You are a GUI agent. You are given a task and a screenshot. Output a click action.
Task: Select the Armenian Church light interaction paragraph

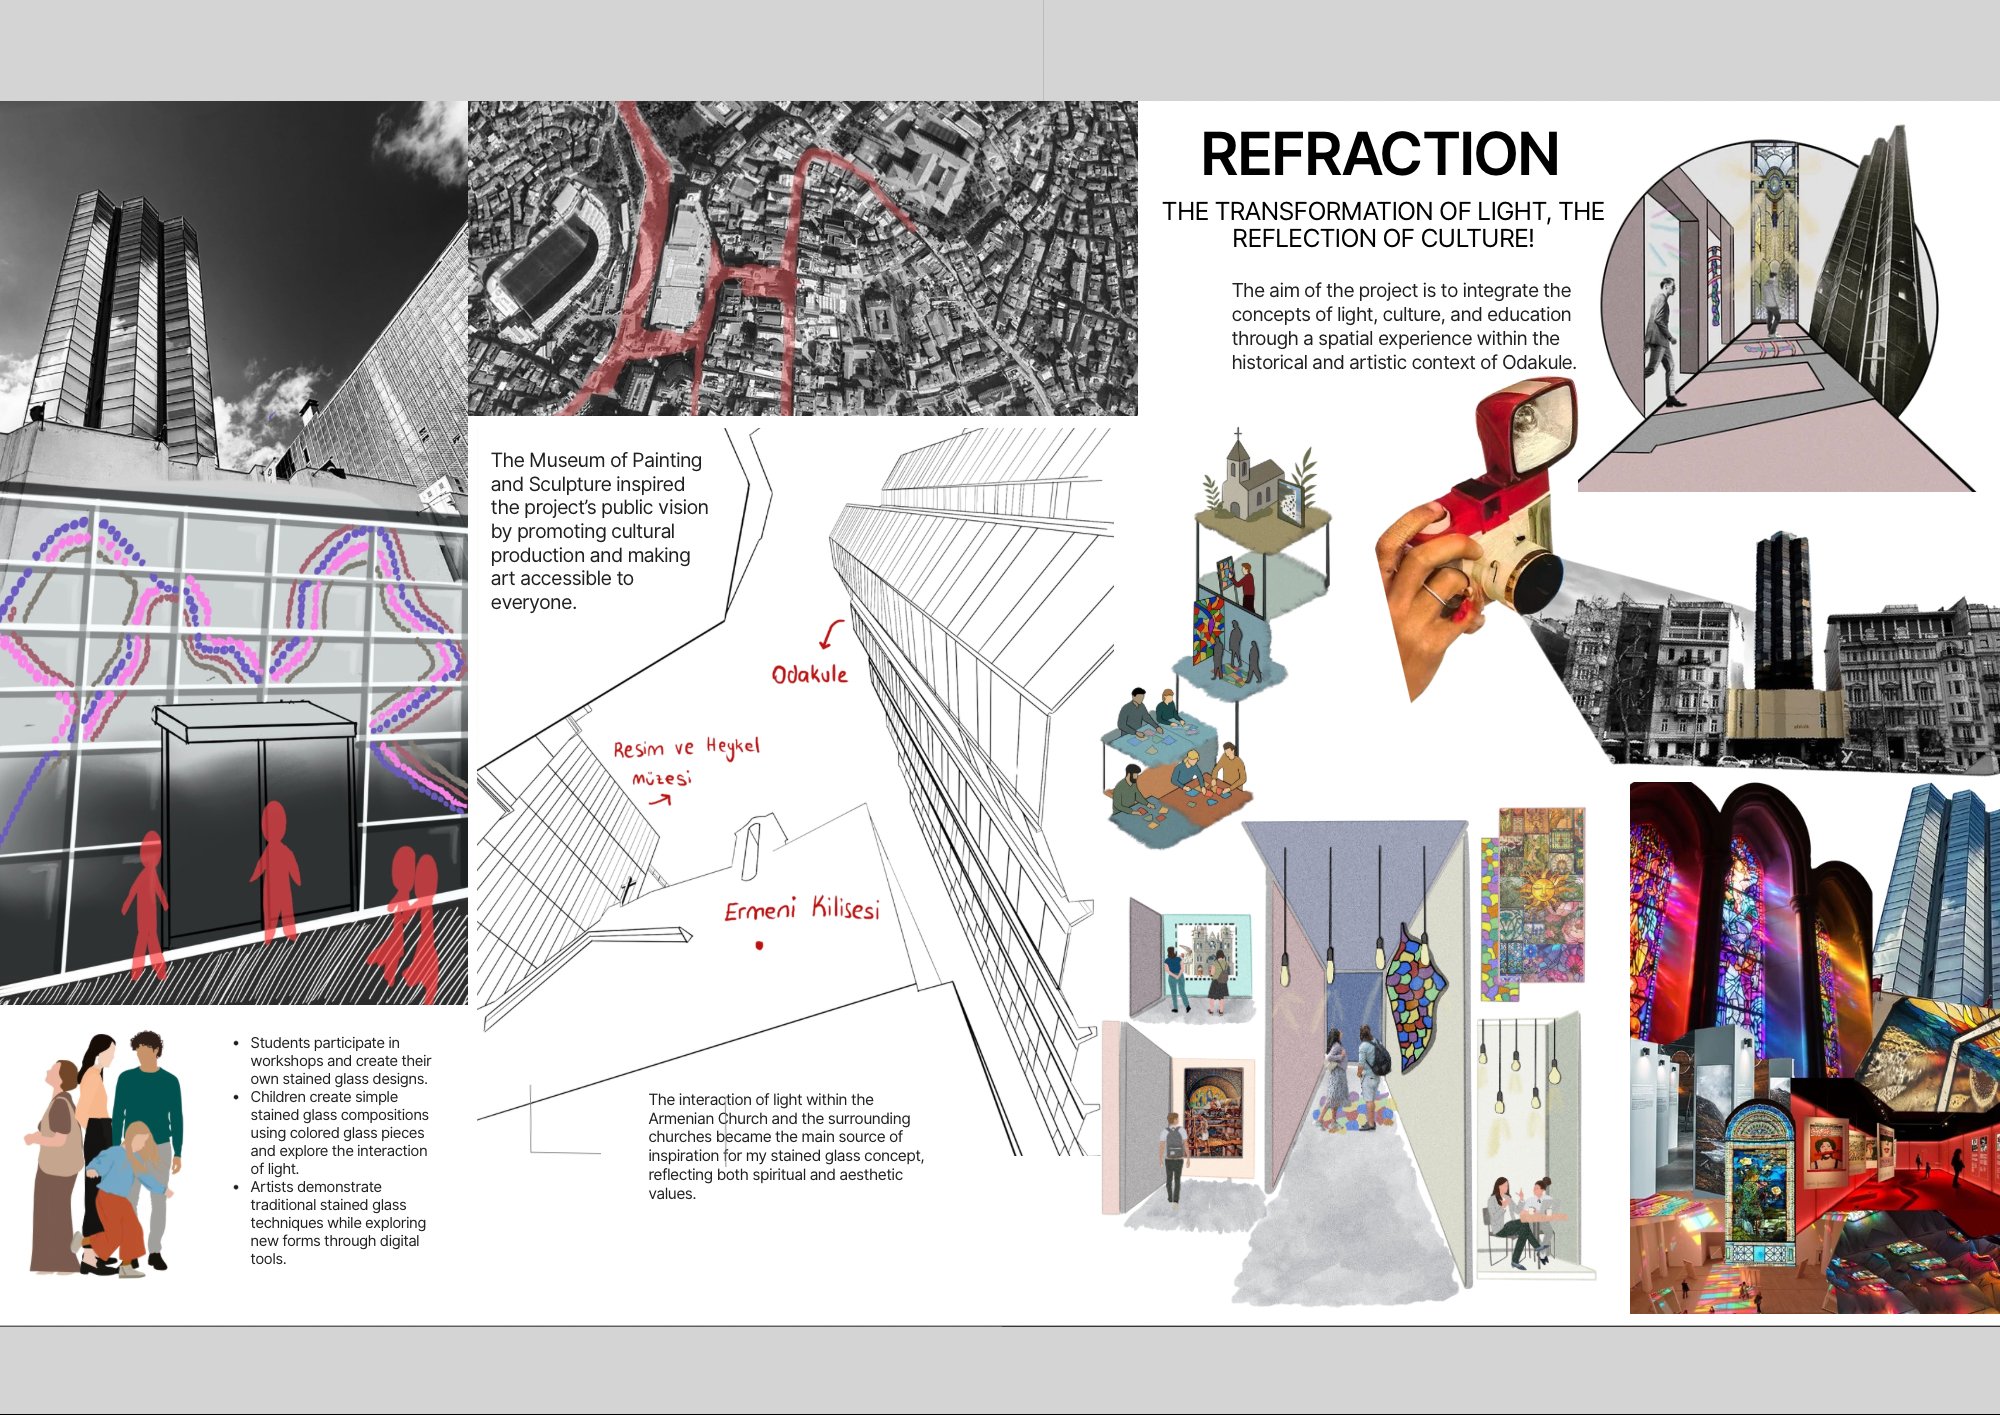pos(786,1146)
